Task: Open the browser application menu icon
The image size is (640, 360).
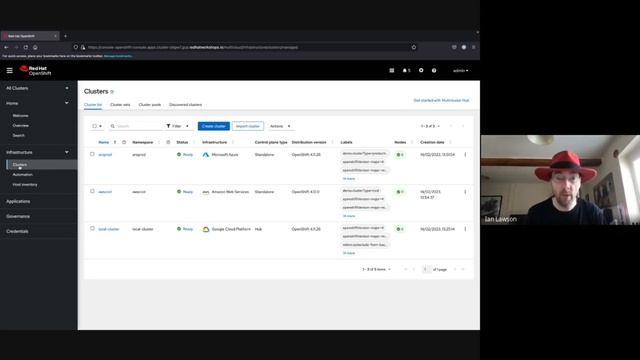Action: (x=473, y=47)
